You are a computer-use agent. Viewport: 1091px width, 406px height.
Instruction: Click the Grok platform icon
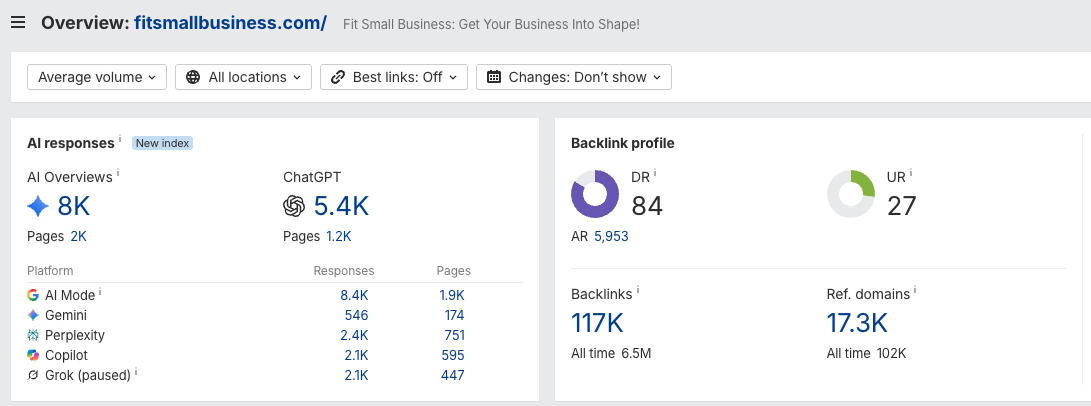tap(33, 376)
